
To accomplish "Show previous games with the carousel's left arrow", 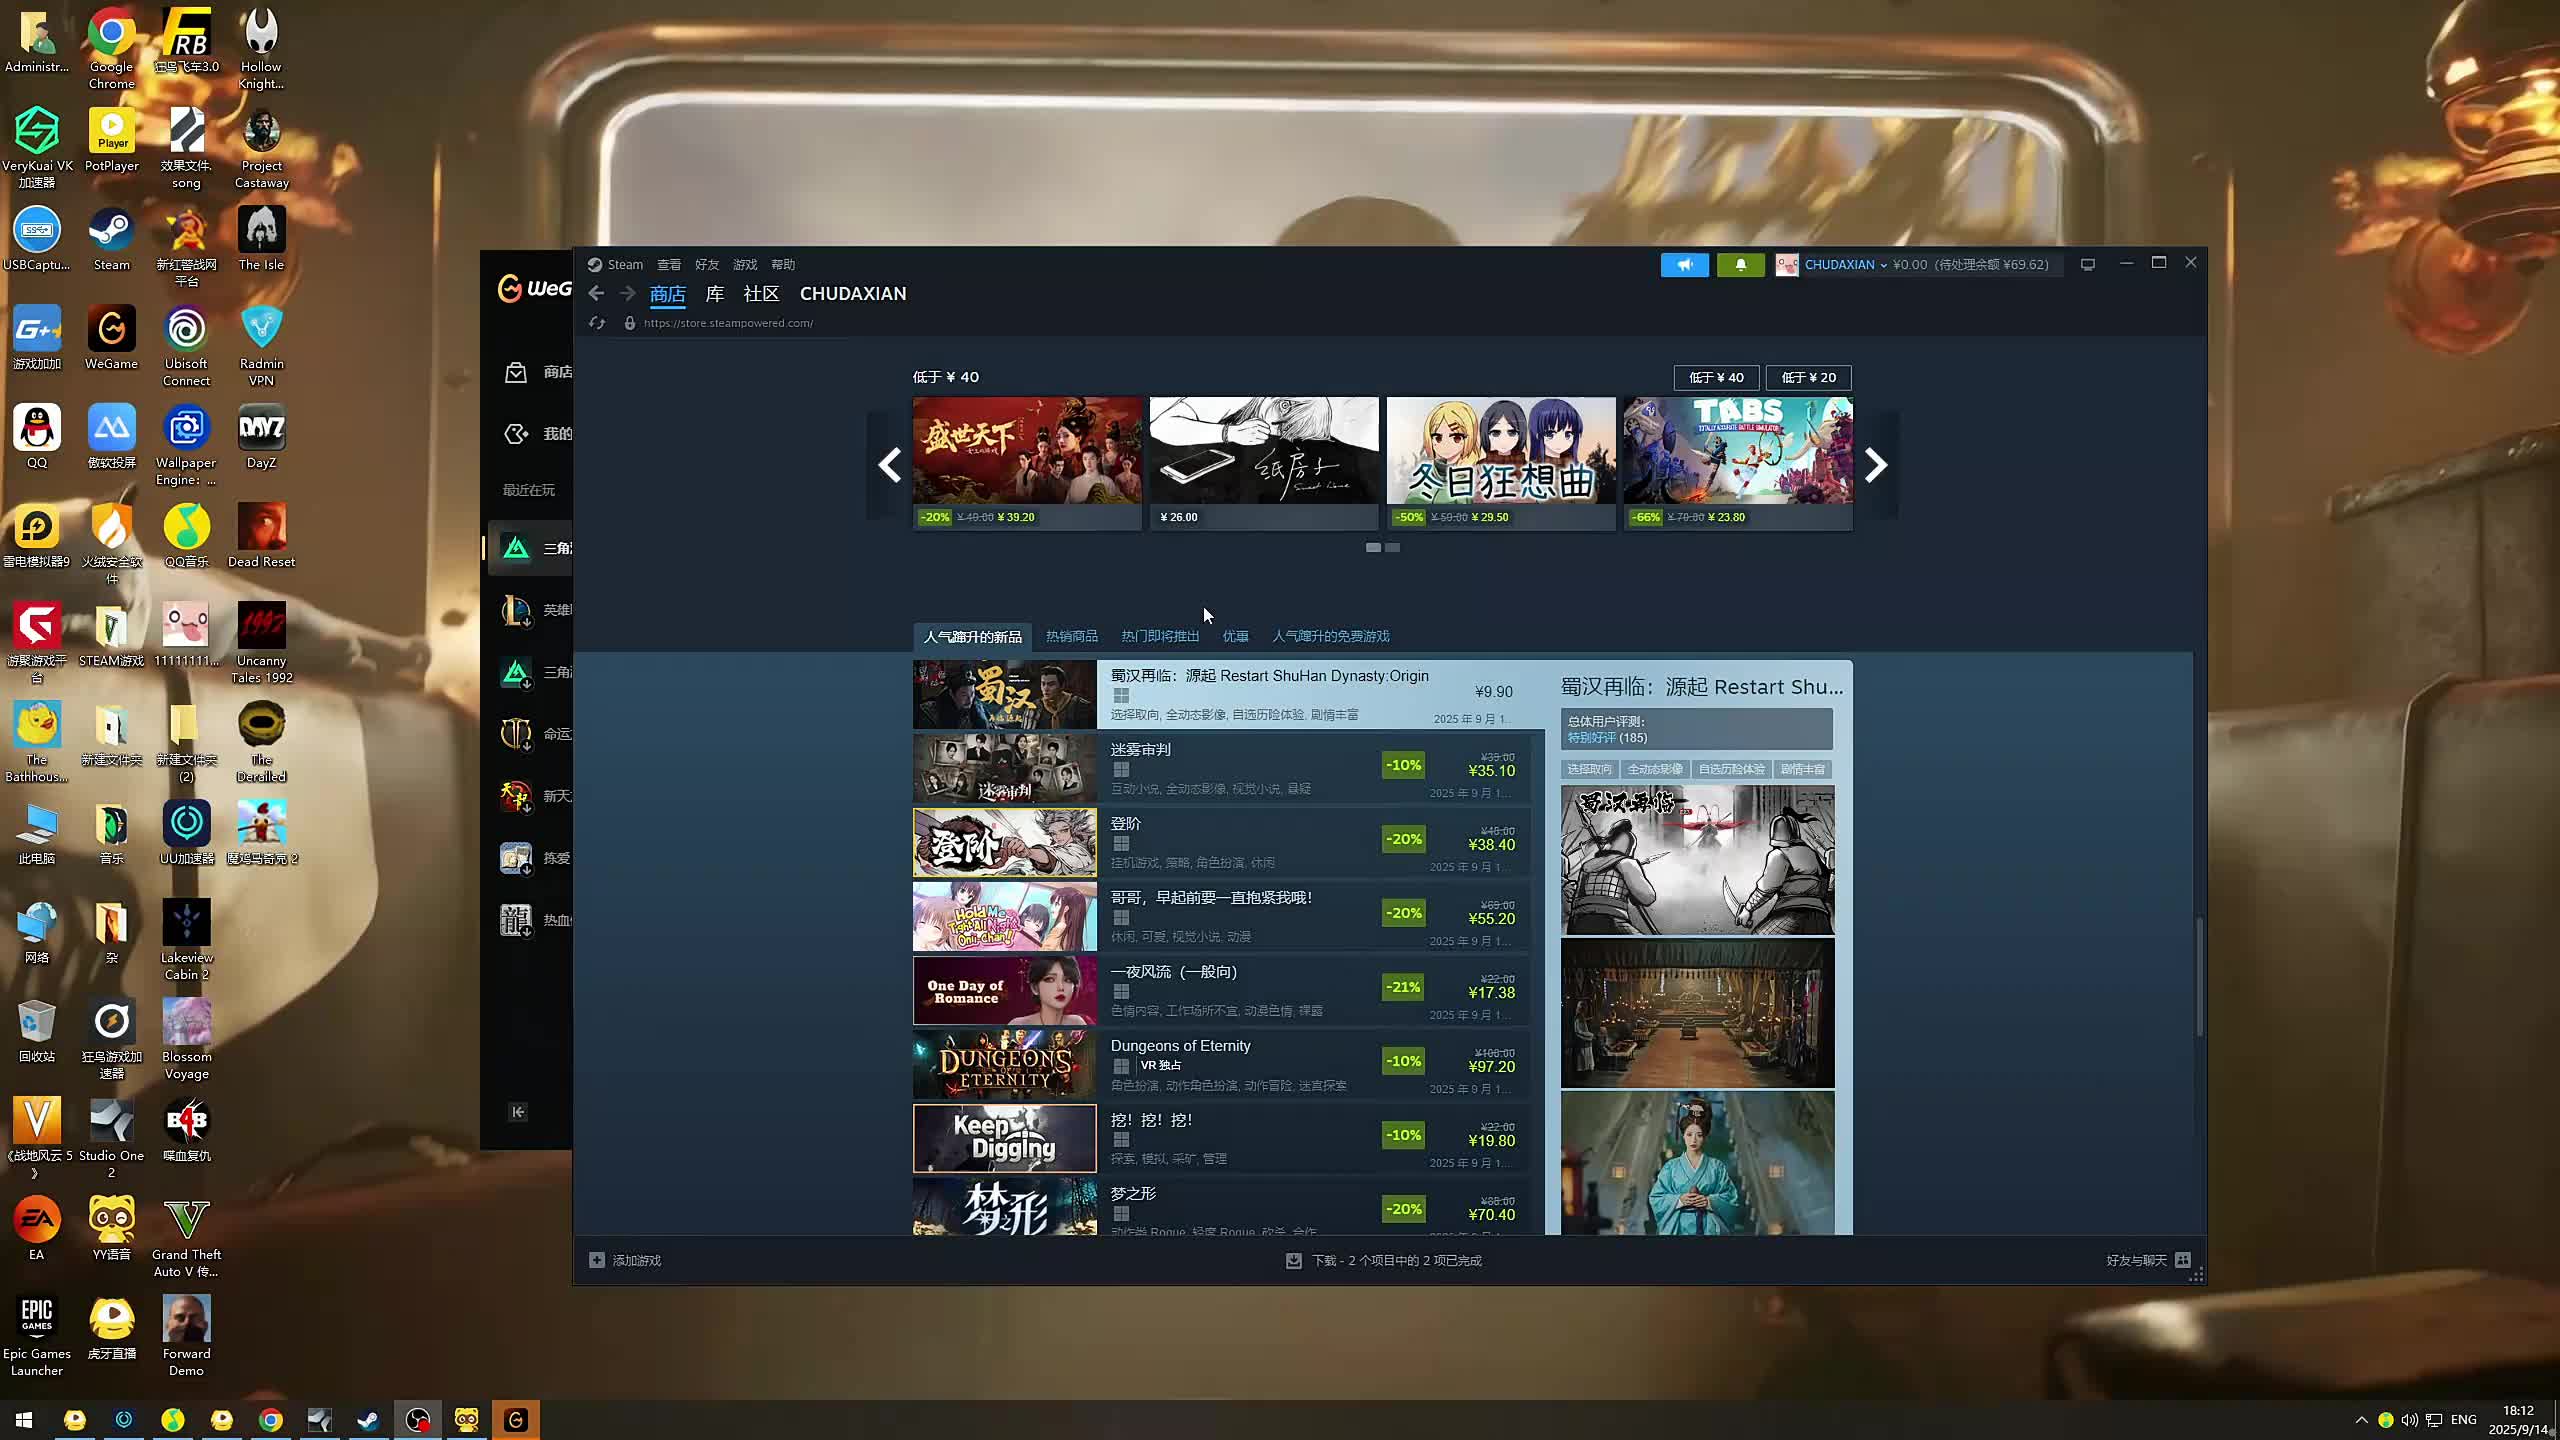I will [x=889, y=465].
